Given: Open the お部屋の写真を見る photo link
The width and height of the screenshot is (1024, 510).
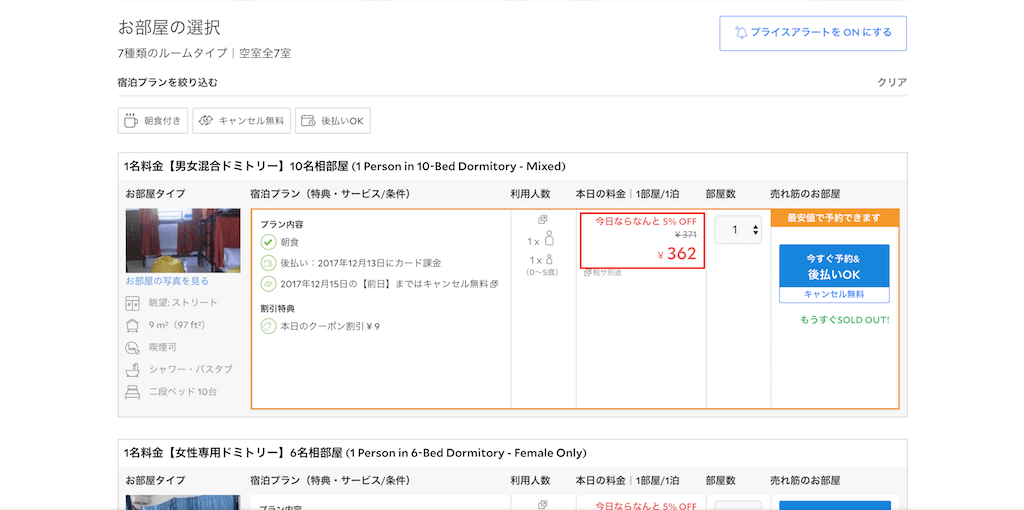Looking at the screenshot, I should 167,281.
